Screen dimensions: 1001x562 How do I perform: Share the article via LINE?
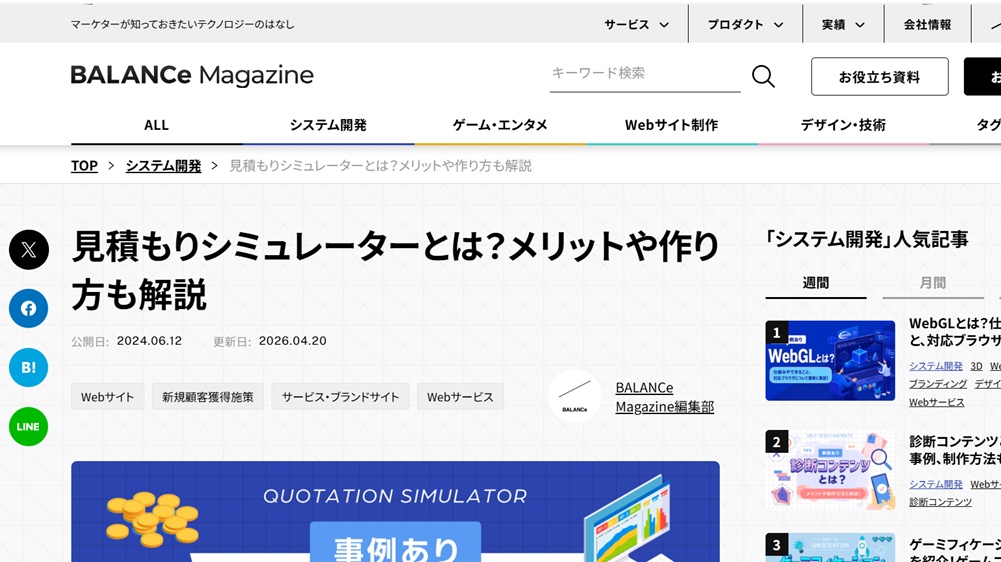click(29, 427)
